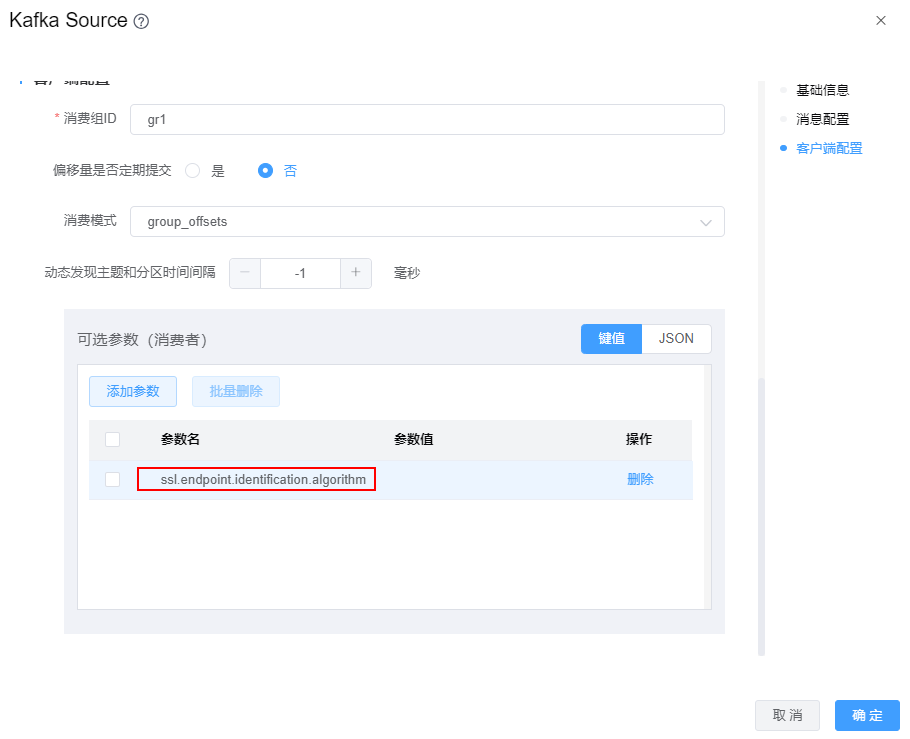Select 是 for periodic offset commit
This screenshot has height=739, width=910.
tap(193, 171)
